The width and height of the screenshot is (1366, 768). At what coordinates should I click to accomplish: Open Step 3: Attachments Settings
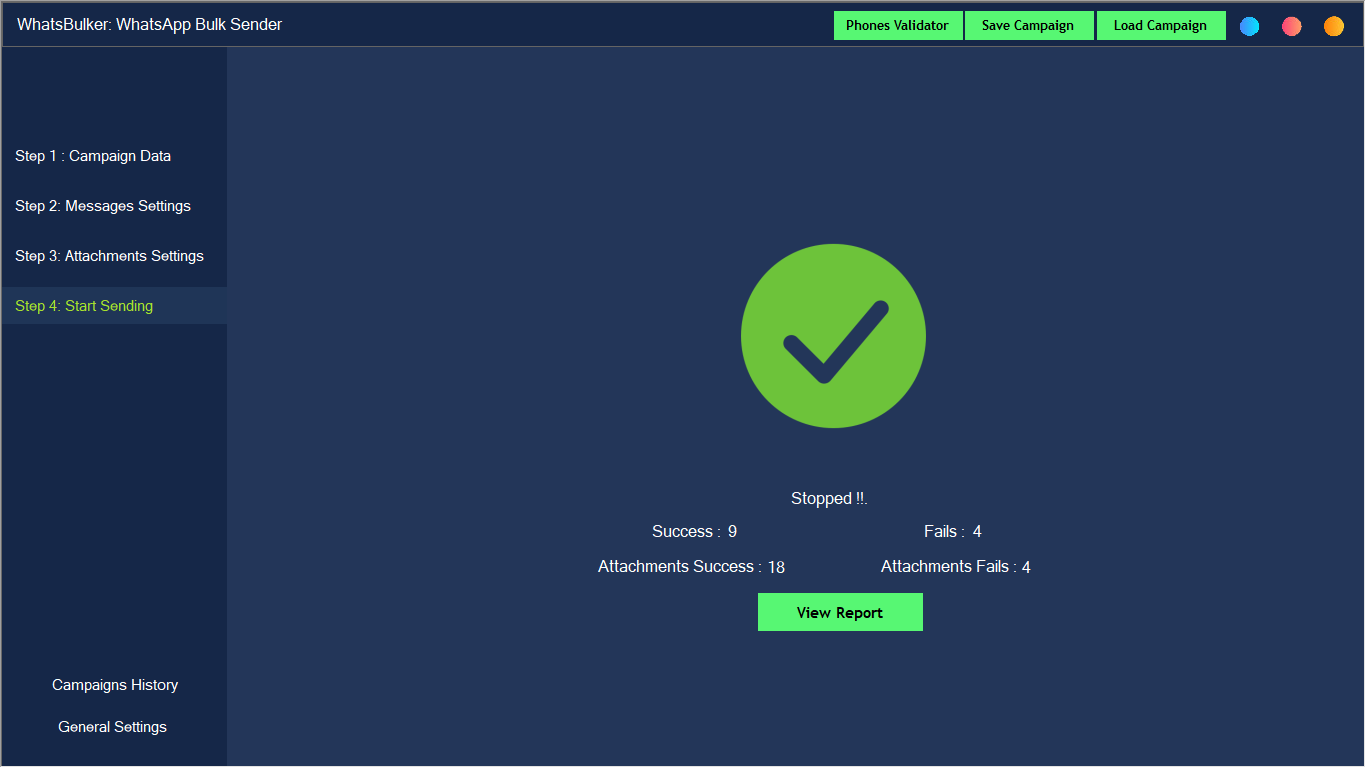click(x=114, y=256)
